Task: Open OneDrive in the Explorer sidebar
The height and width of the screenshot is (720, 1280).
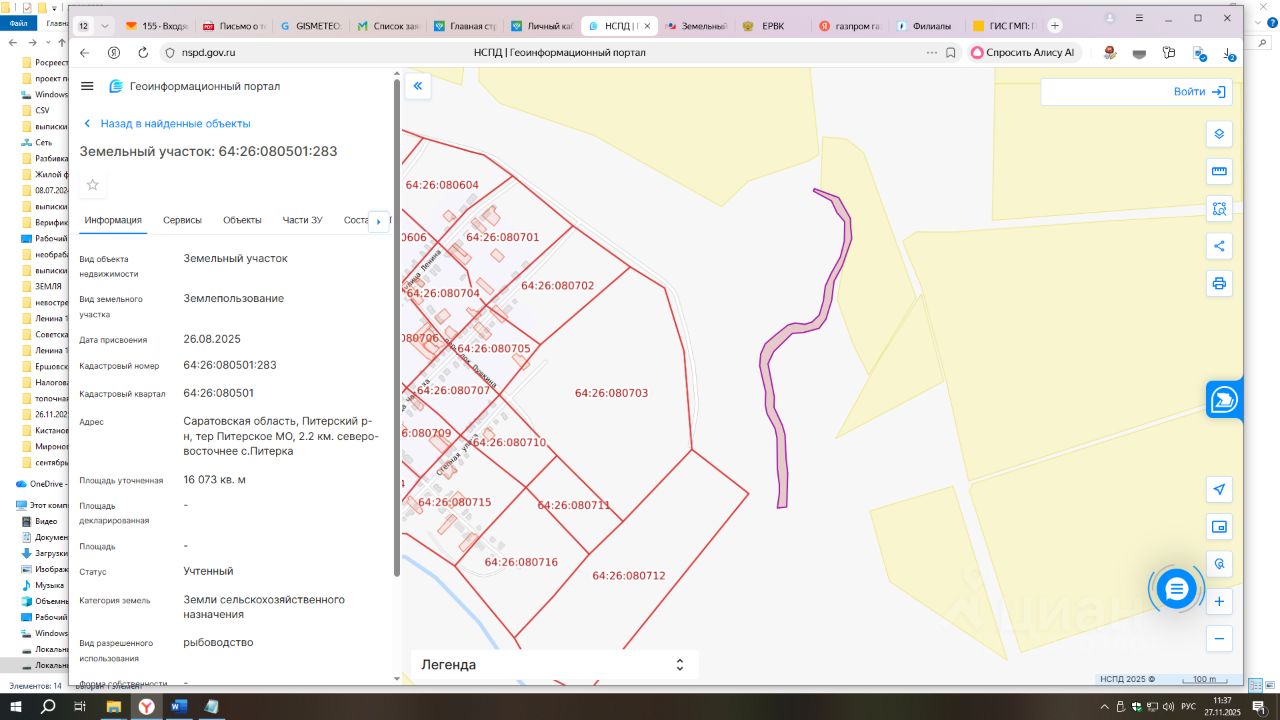Action: [41, 483]
